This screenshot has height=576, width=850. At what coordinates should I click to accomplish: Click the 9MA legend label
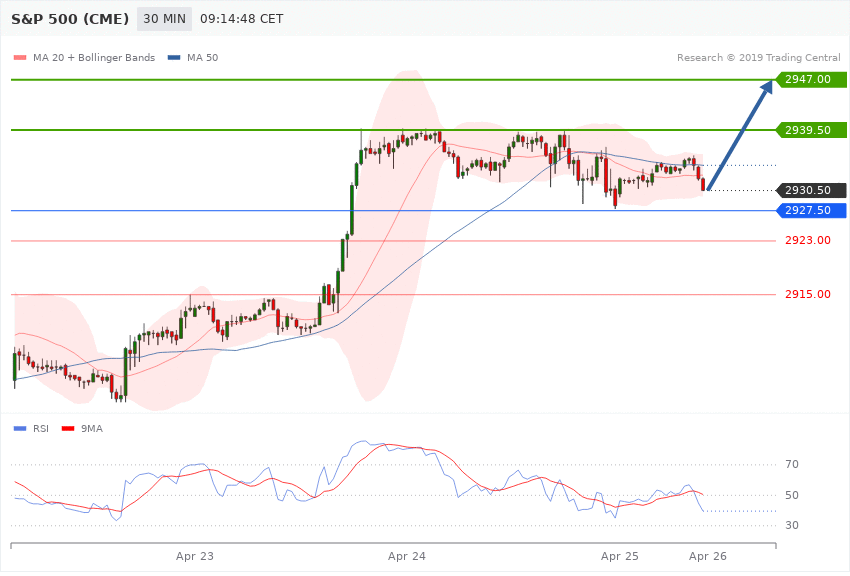pyautogui.click(x=92, y=429)
